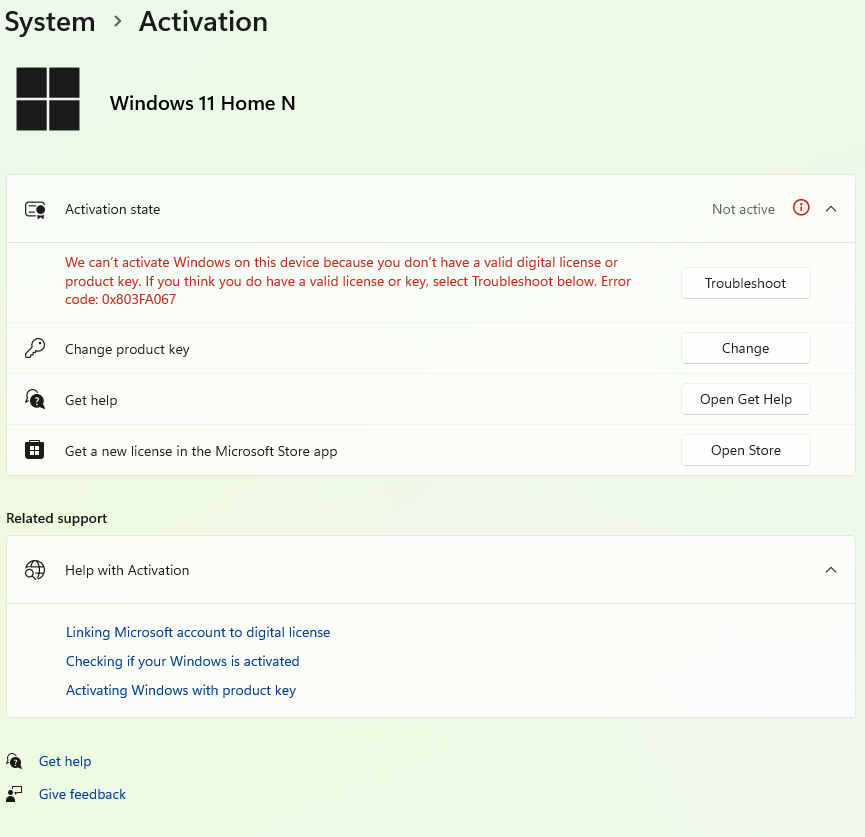Open Store to get a new license
This screenshot has width=865, height=837.
(745, 450)
